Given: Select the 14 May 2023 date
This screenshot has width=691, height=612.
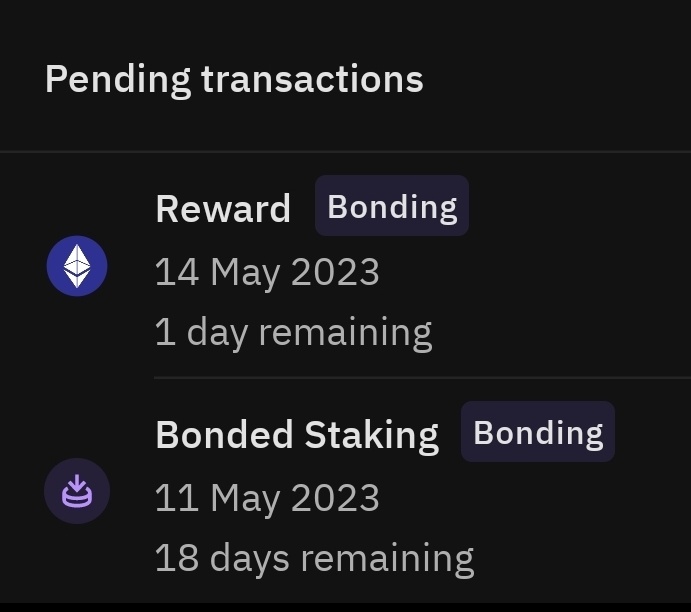Looking at the screenshot, I should (x=267, y=272).
